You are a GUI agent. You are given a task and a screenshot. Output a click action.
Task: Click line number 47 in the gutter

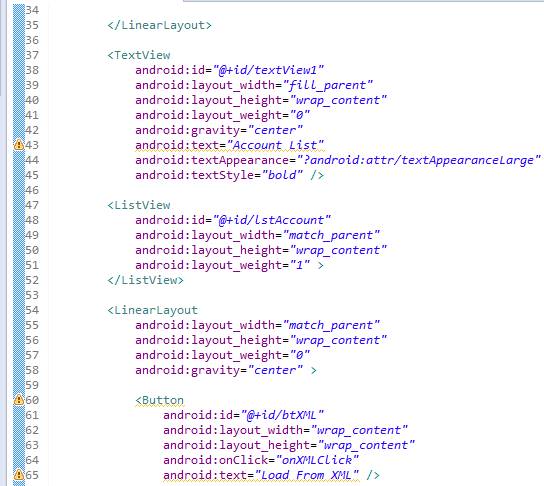pyautogui.click(x=32, y=205)
